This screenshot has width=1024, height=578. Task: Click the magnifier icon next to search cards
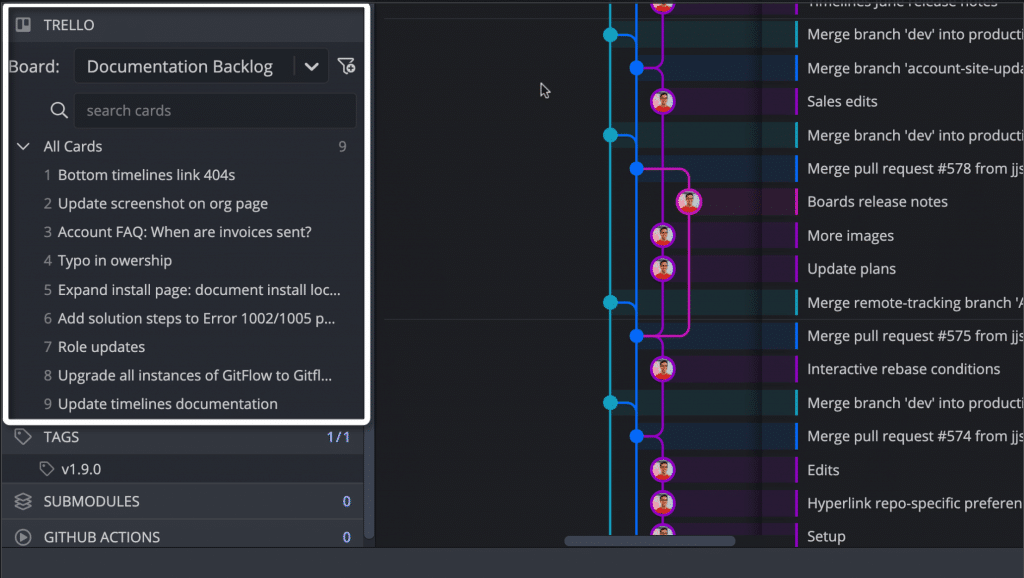(x=59, y=110)
